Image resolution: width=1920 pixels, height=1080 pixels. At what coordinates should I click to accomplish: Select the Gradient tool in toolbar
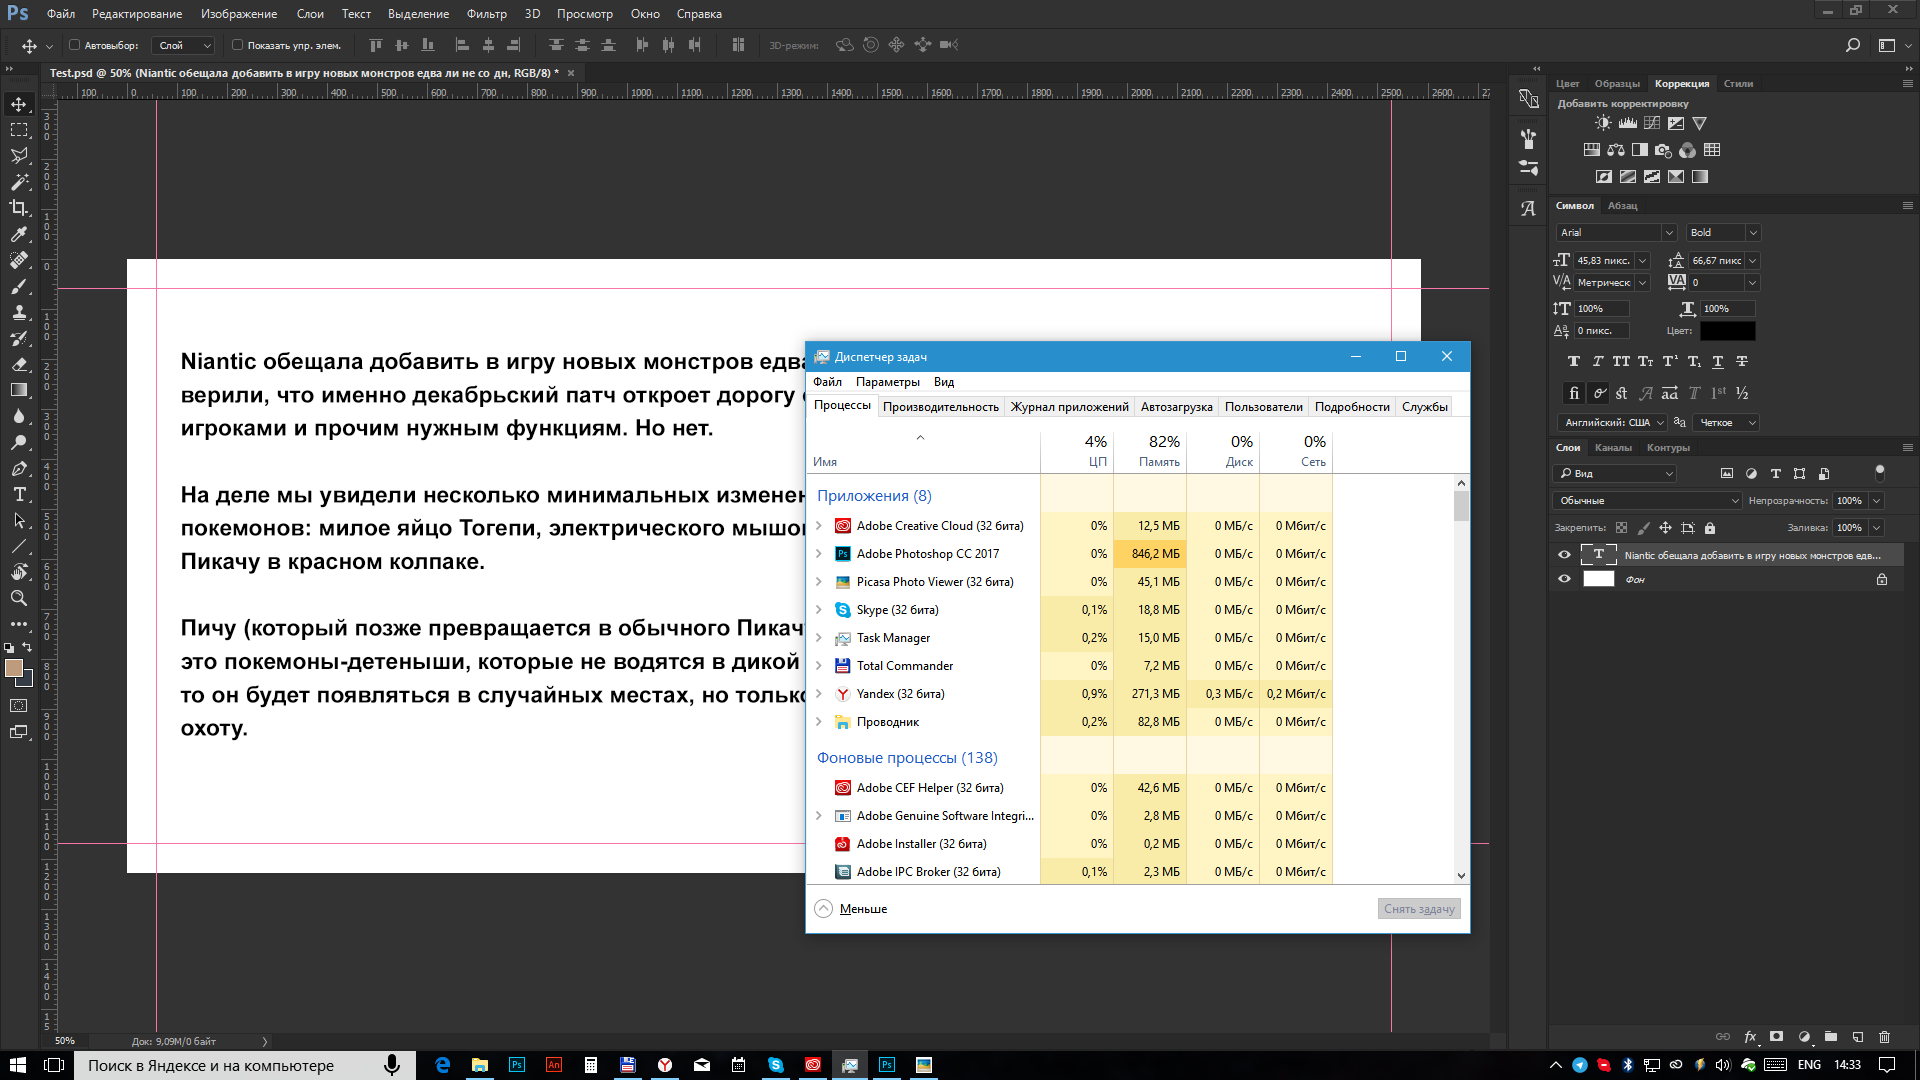tap(18, 392)
